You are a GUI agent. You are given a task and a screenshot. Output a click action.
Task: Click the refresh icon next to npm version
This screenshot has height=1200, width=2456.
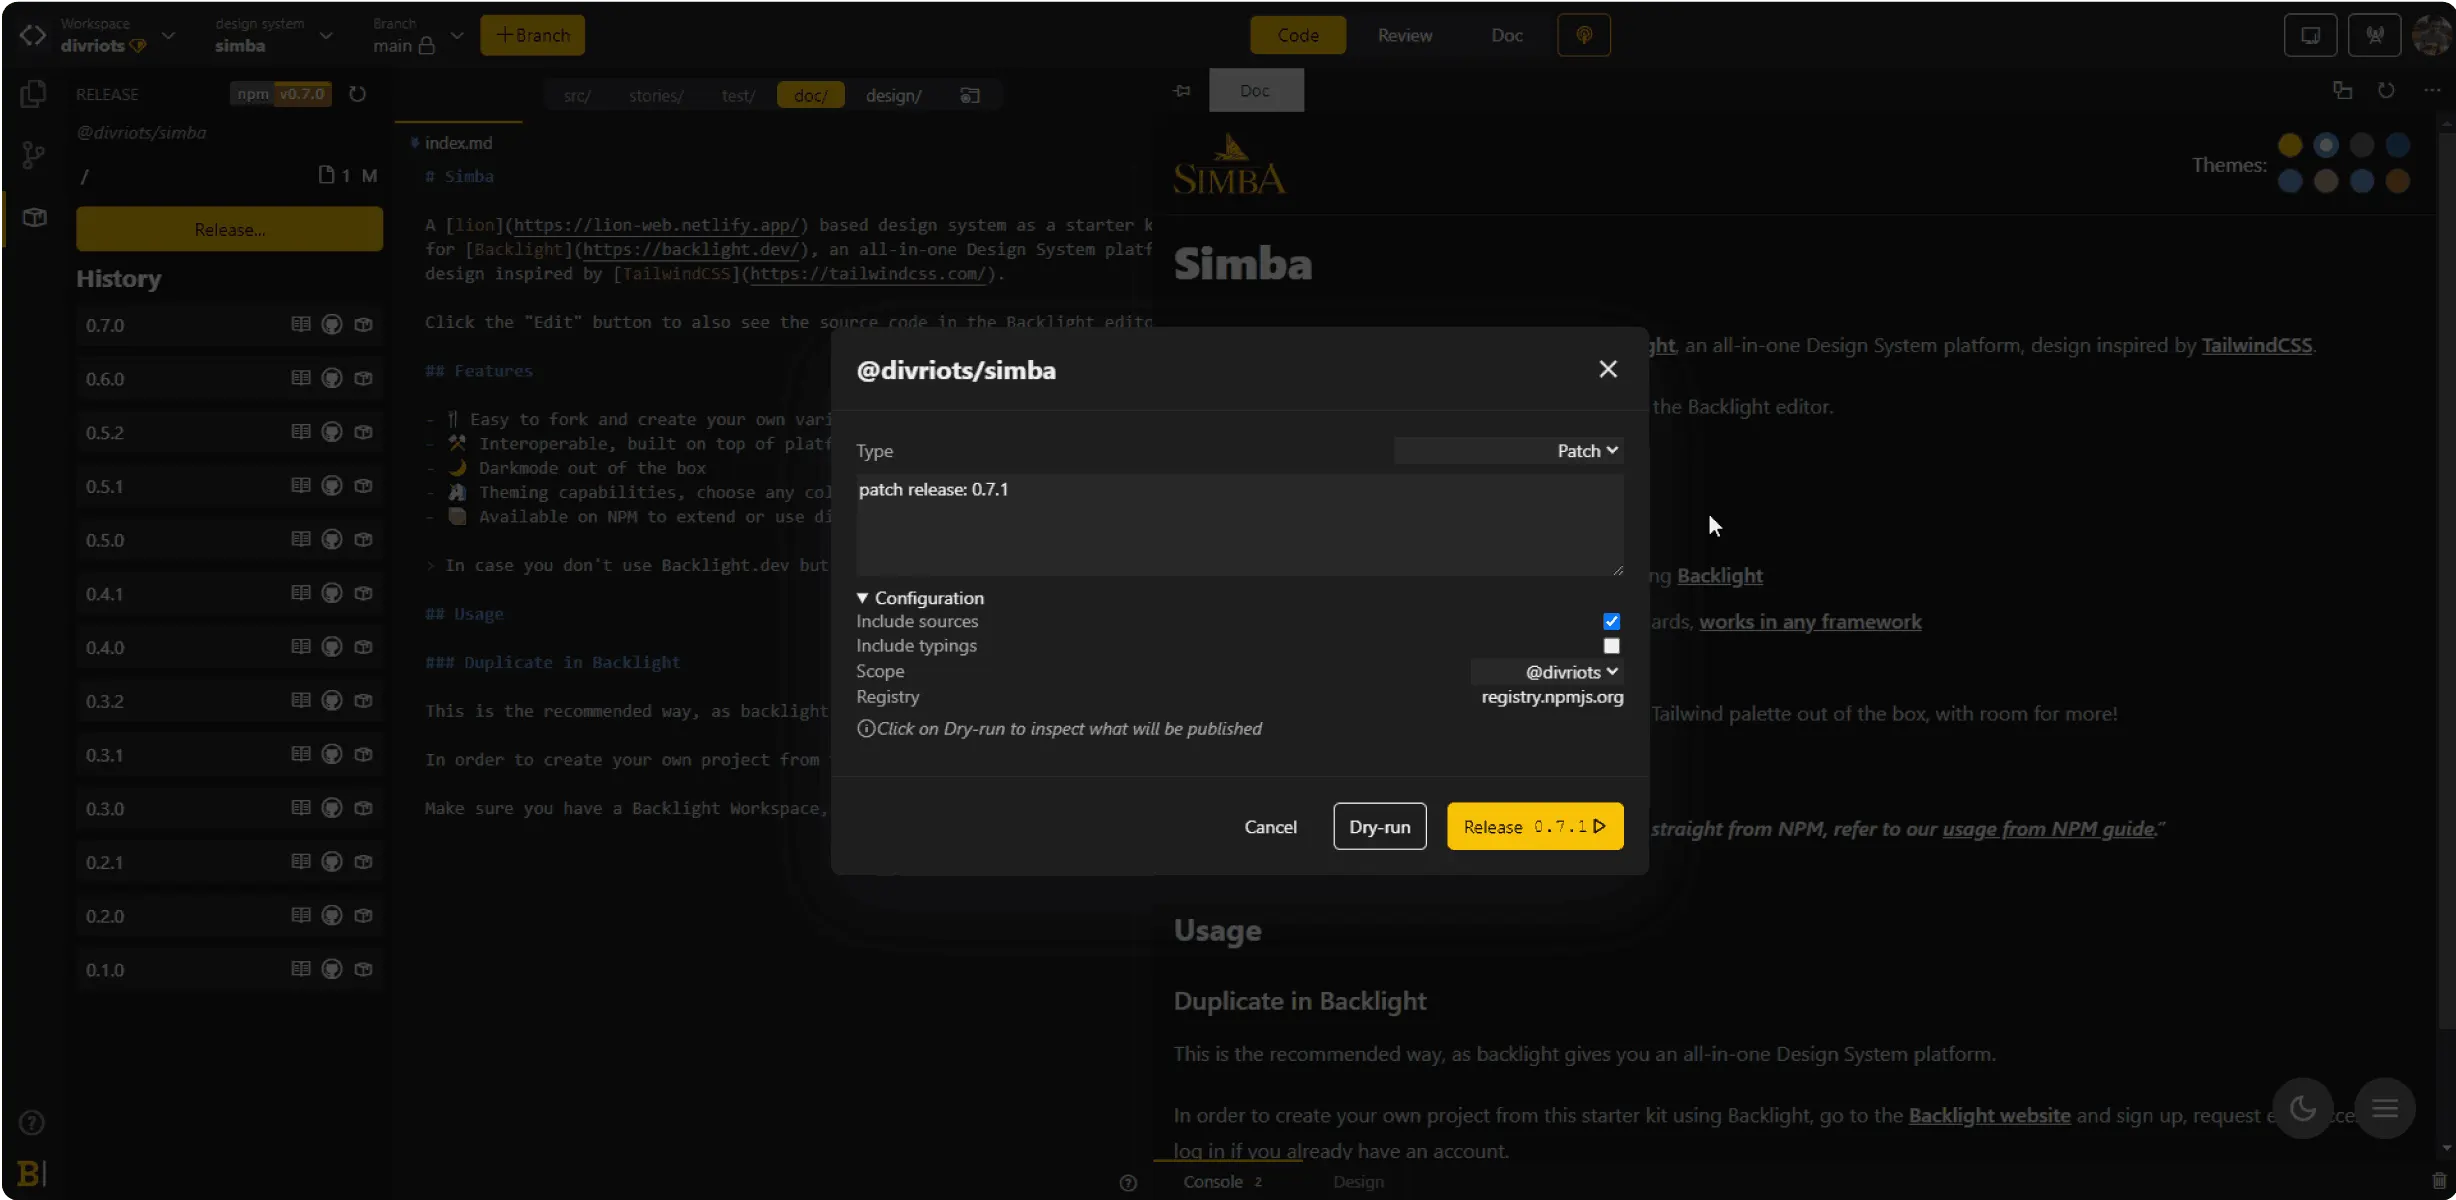tap(357, 94)
